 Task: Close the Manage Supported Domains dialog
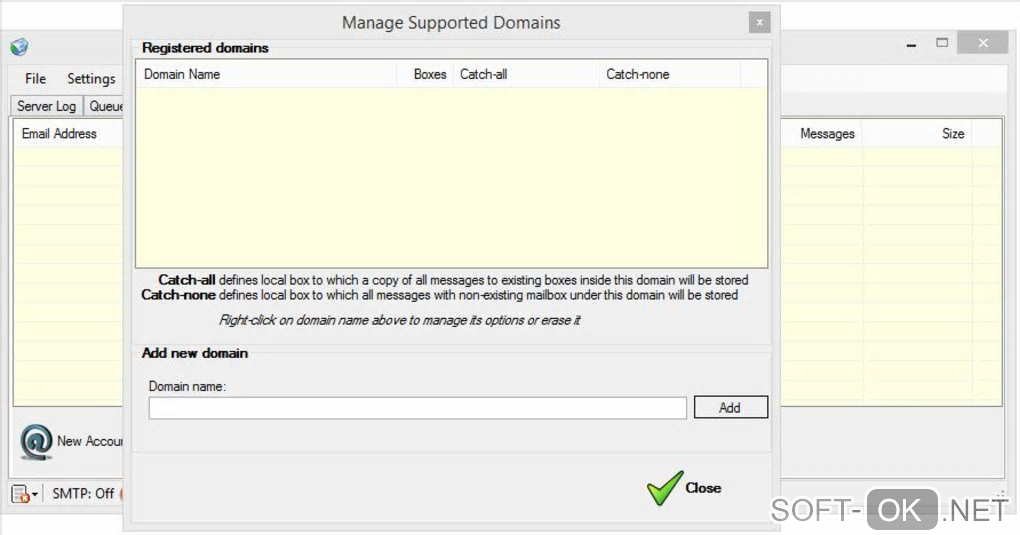click(759, 22)
